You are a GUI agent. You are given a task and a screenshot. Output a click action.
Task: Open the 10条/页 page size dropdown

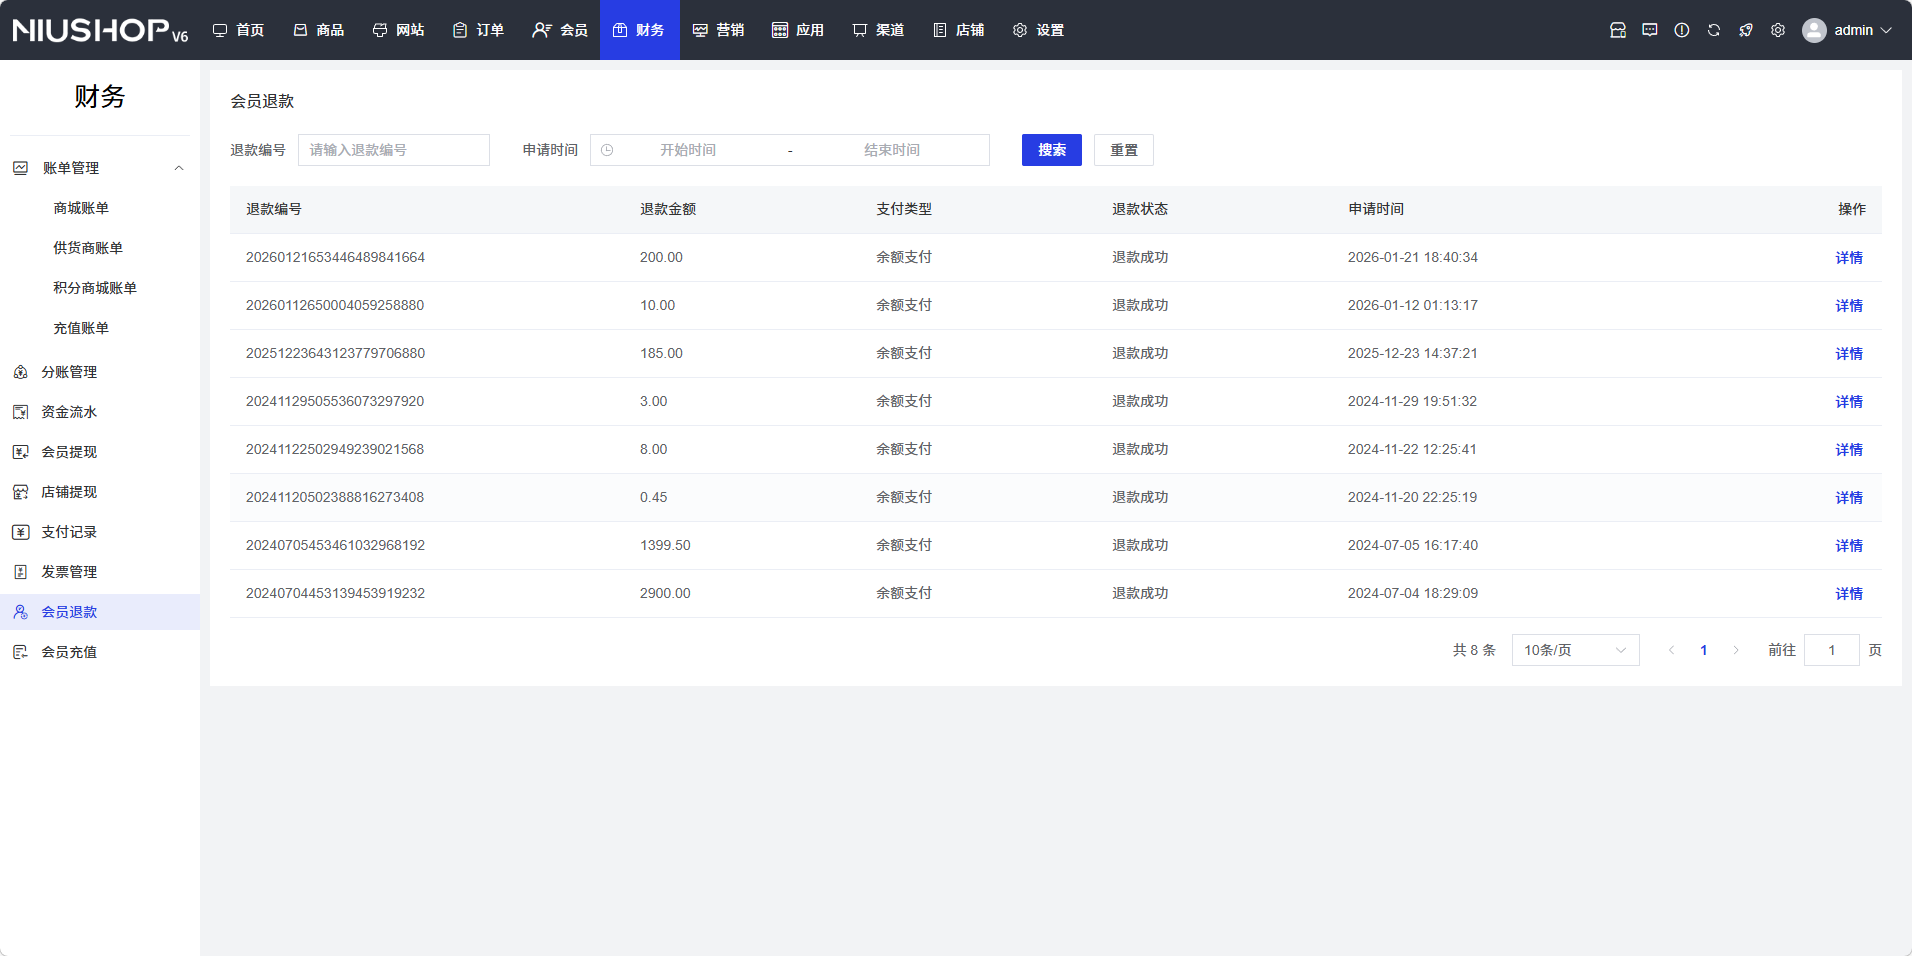pos(1574,650)
